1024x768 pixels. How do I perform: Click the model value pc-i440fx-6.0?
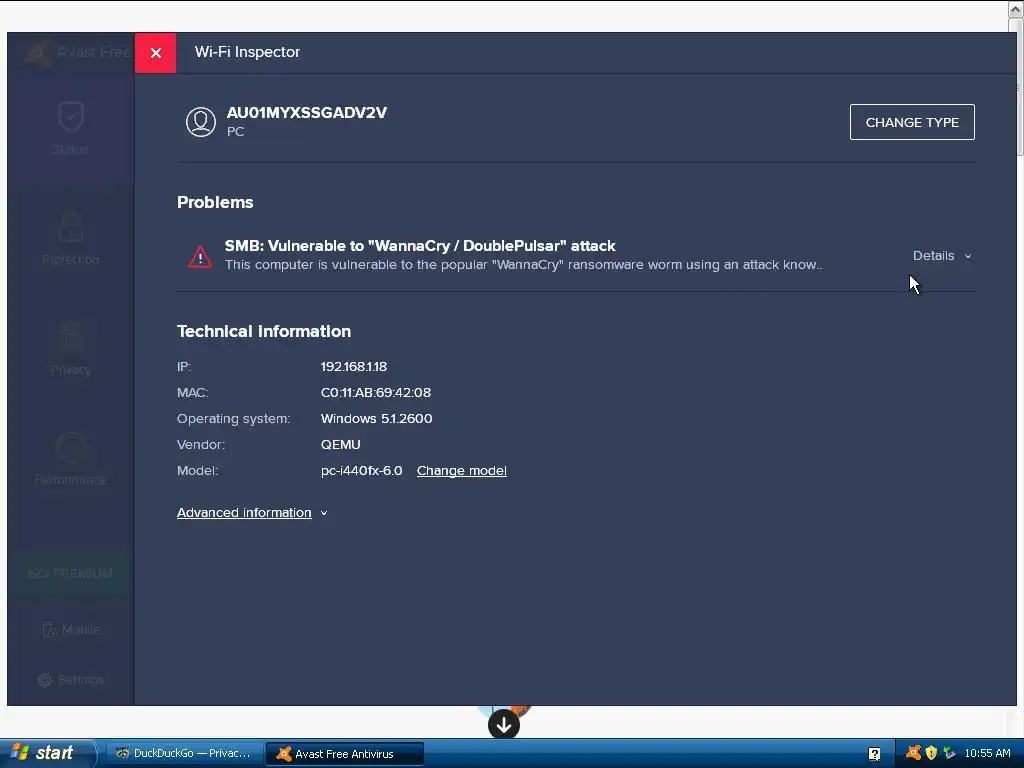click(361, 471)
